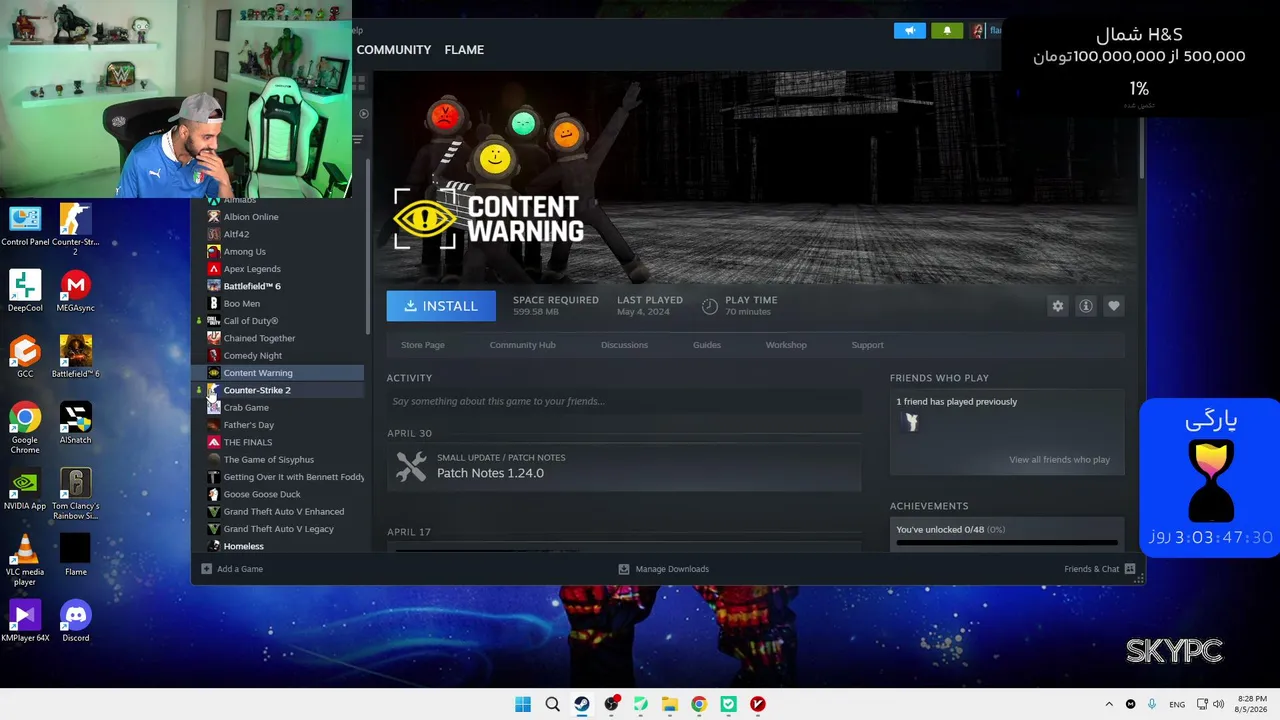Click Windows Start button on taskbar

point(523,704)
